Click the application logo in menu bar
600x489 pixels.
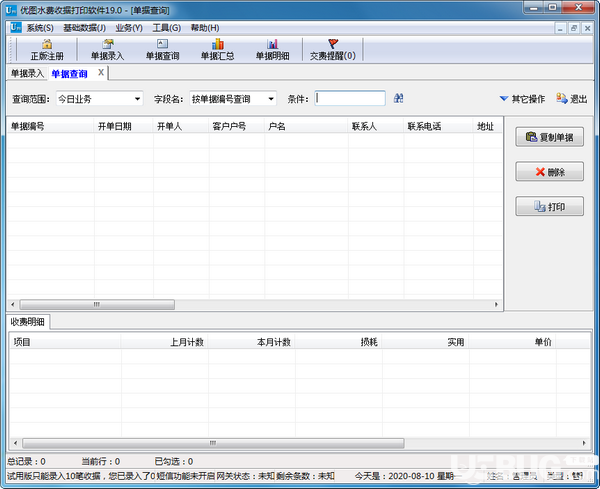pyautogui.click(x=16, y=28)
